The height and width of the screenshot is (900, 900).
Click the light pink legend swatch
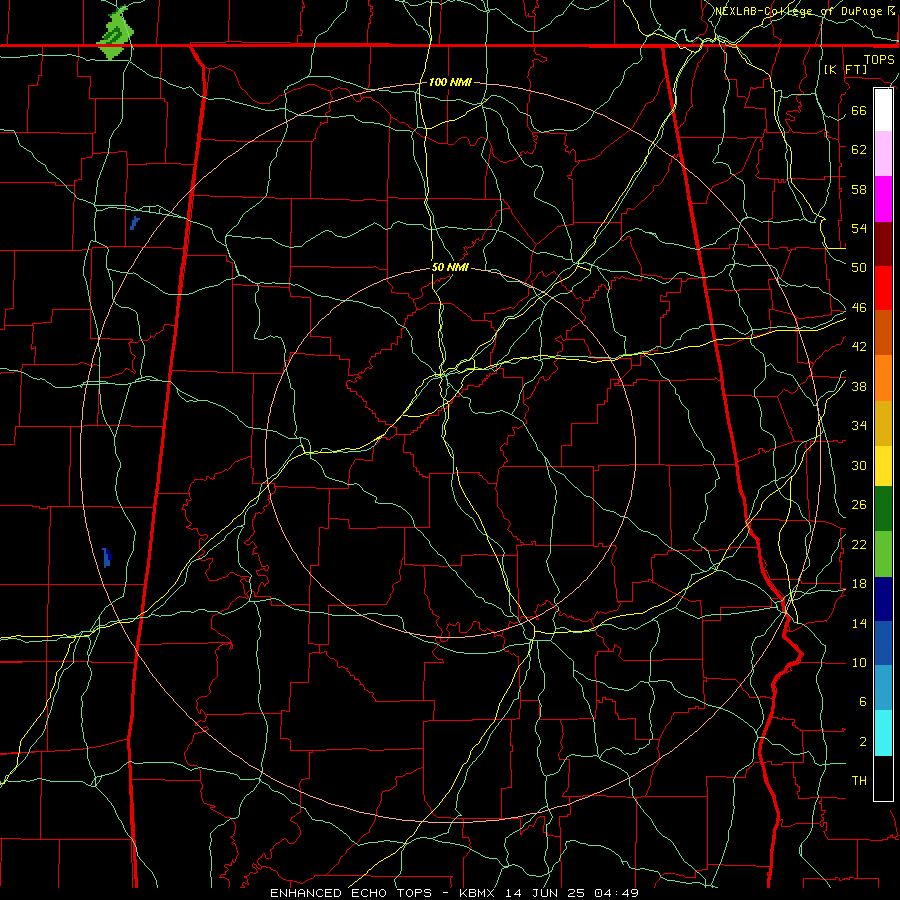click(x=883, y=153)
